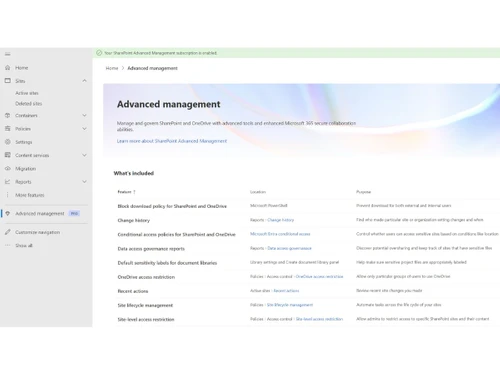Click the Microsoft PowerShell location cell

tap(269, 206)
